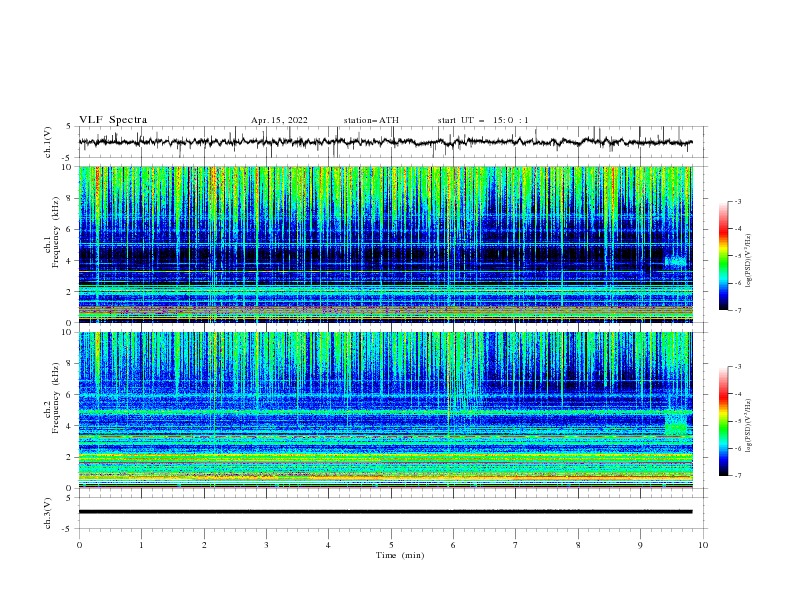Image resolution: width=792 pixels, height=612 pixels.
Task: Click time axis tick label "5"
Action: (391, 545)
